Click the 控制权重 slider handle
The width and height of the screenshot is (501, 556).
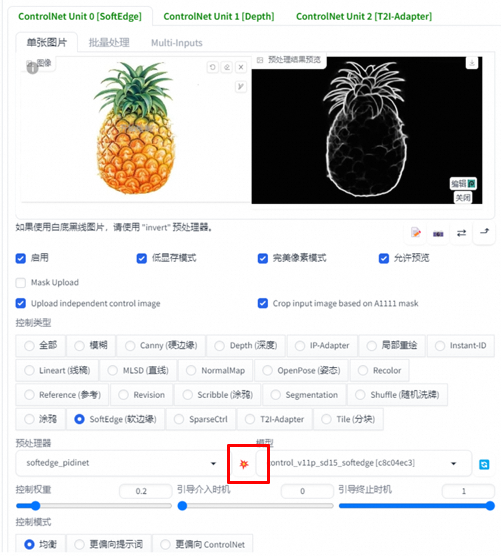pyautogui.click(x=35, y=506)
